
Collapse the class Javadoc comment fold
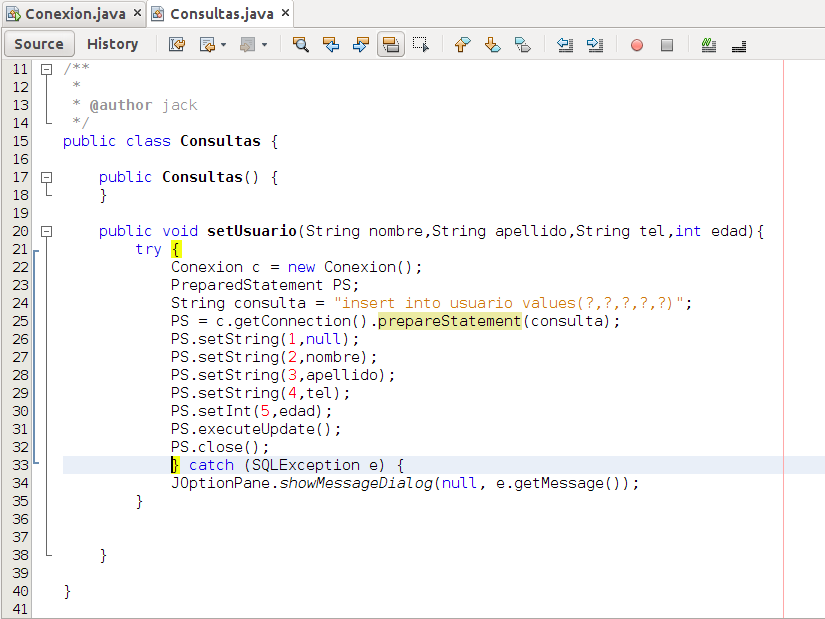pyautogui.click(x=44, y=68)
